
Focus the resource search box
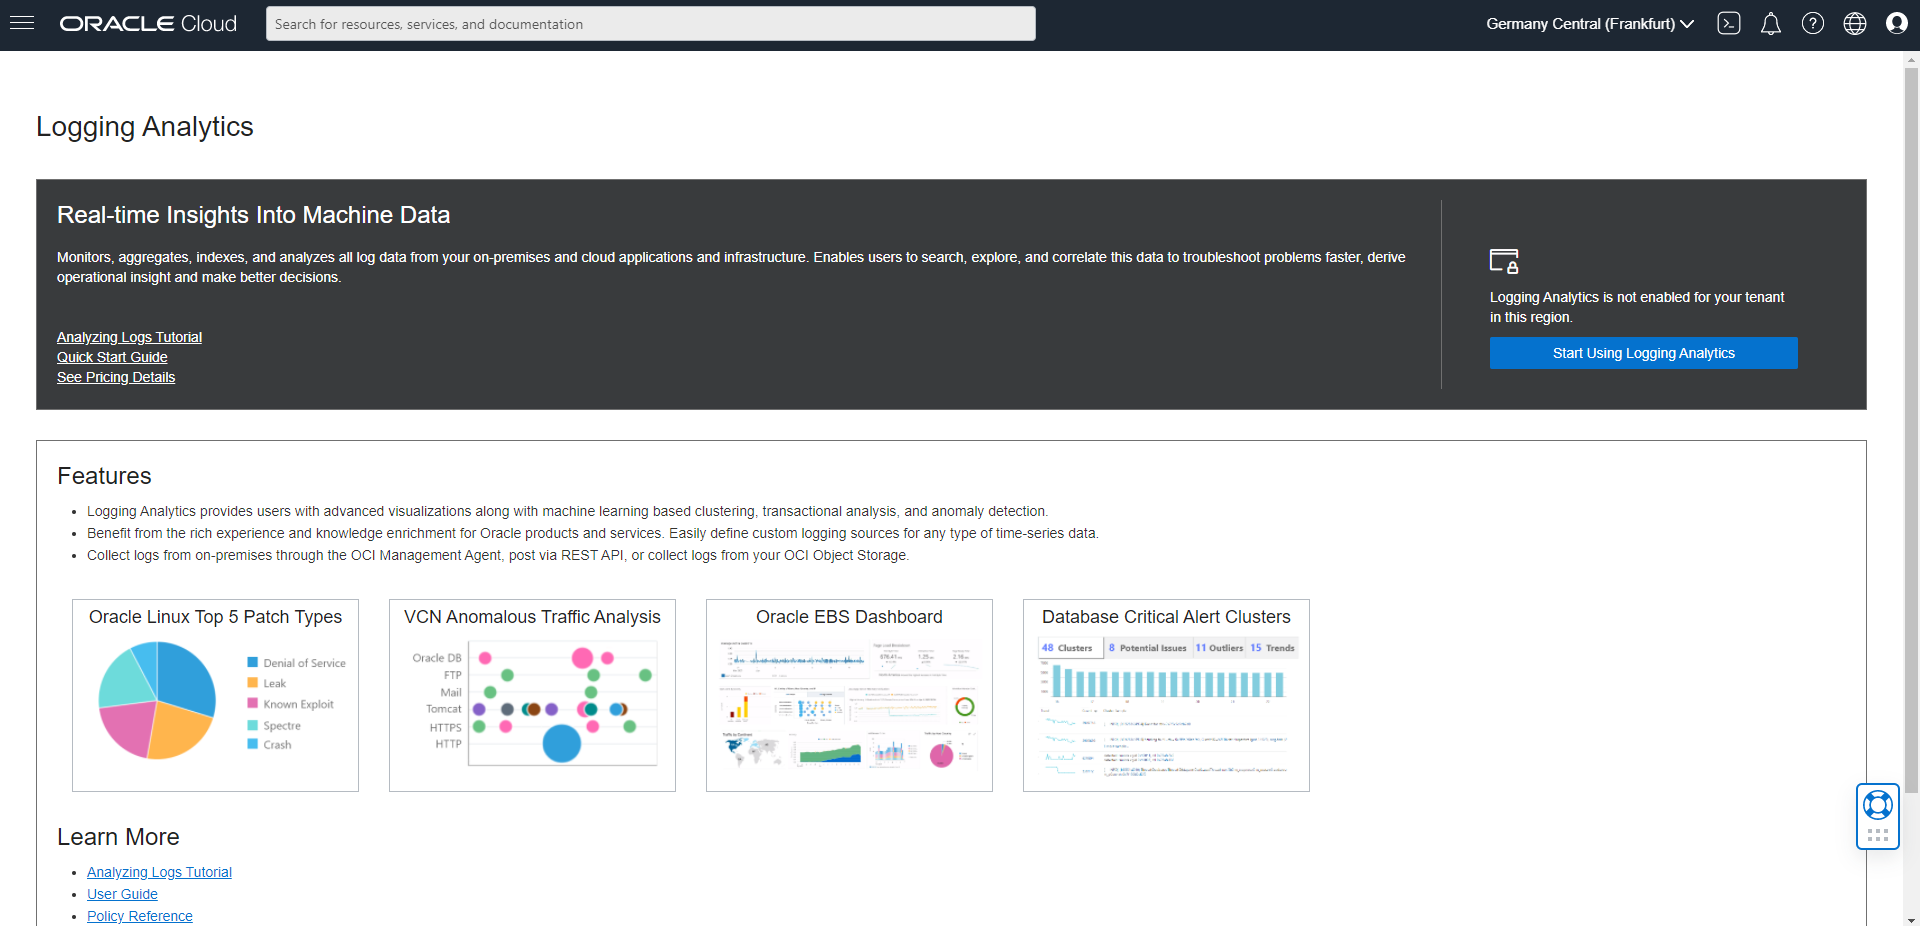click(651, 24)
